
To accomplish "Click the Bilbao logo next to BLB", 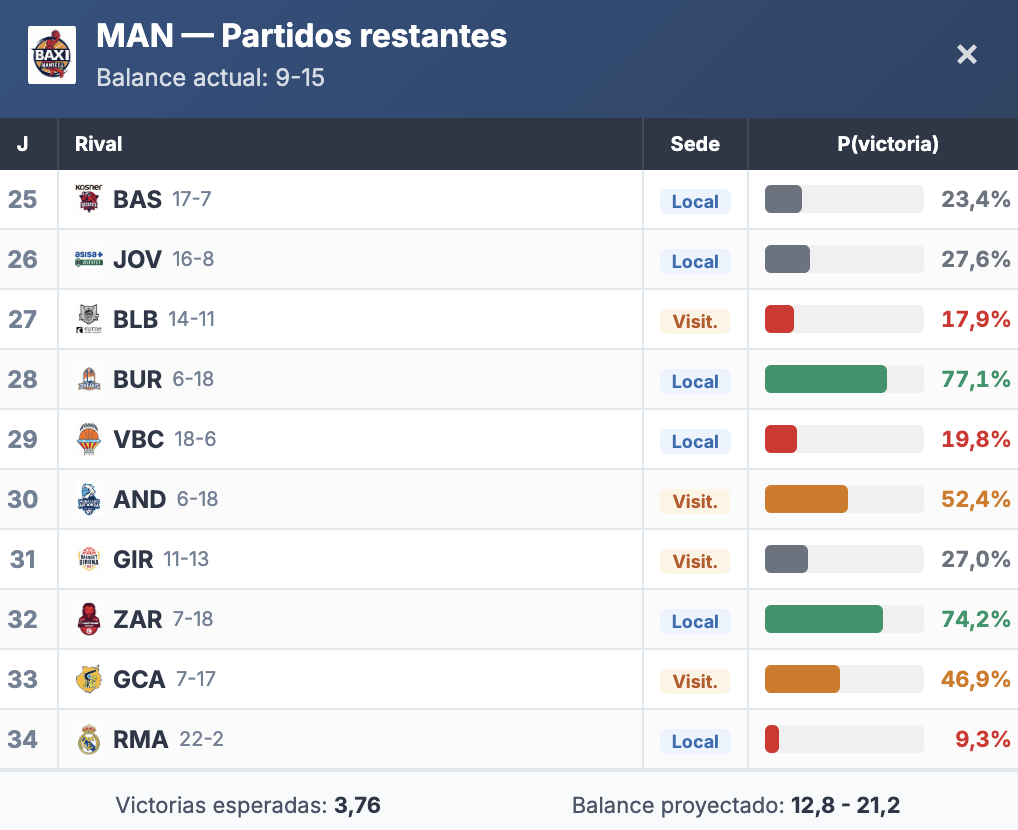I will coord(89,319).
